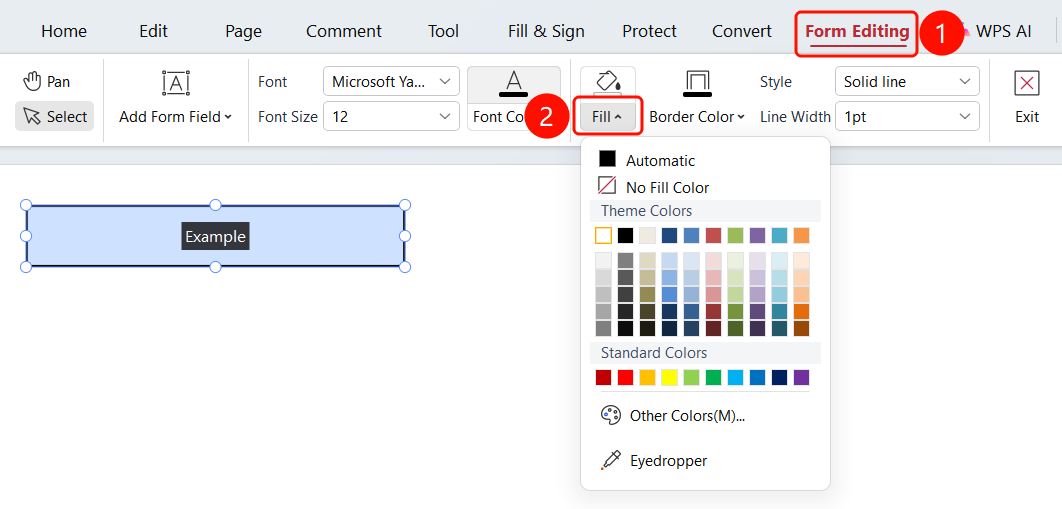Pick orange theme color swatch

point(801,236)
